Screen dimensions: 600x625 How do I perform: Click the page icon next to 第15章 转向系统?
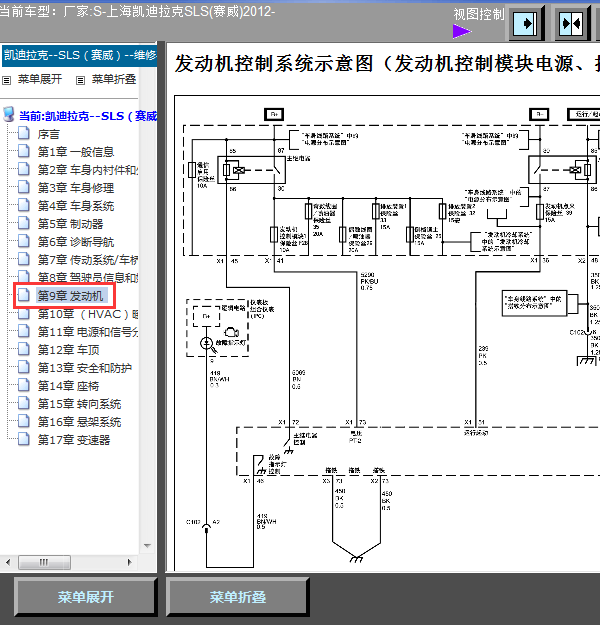(x=24, y=403)
